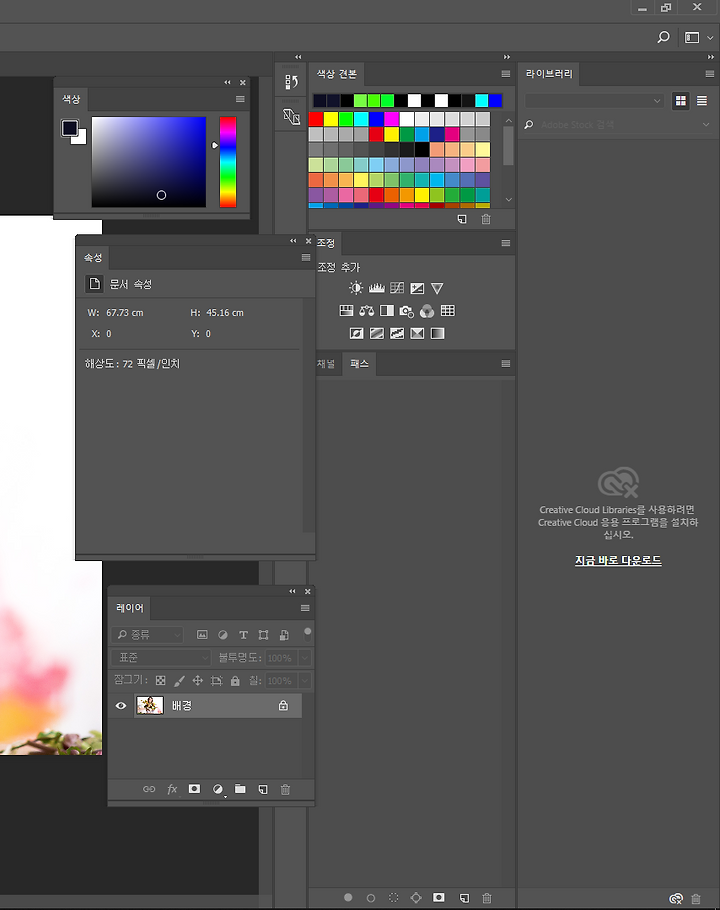Image resolution: width=720 pixels, height=910 pixels.
Task: Add a Channel Mixer adjustment
Action: pos(427,311)
